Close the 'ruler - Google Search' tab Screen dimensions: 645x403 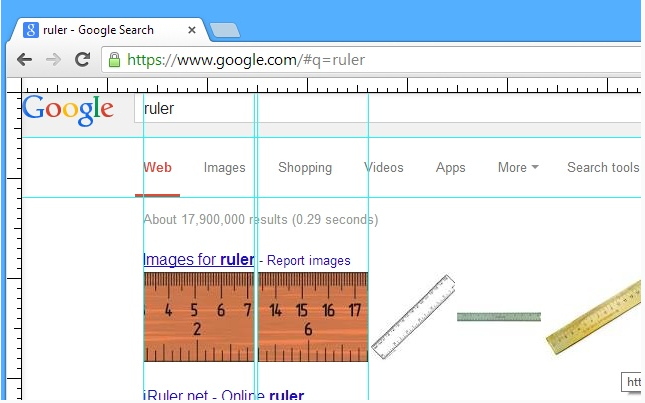pyautogui.click(x=189, y=30)
